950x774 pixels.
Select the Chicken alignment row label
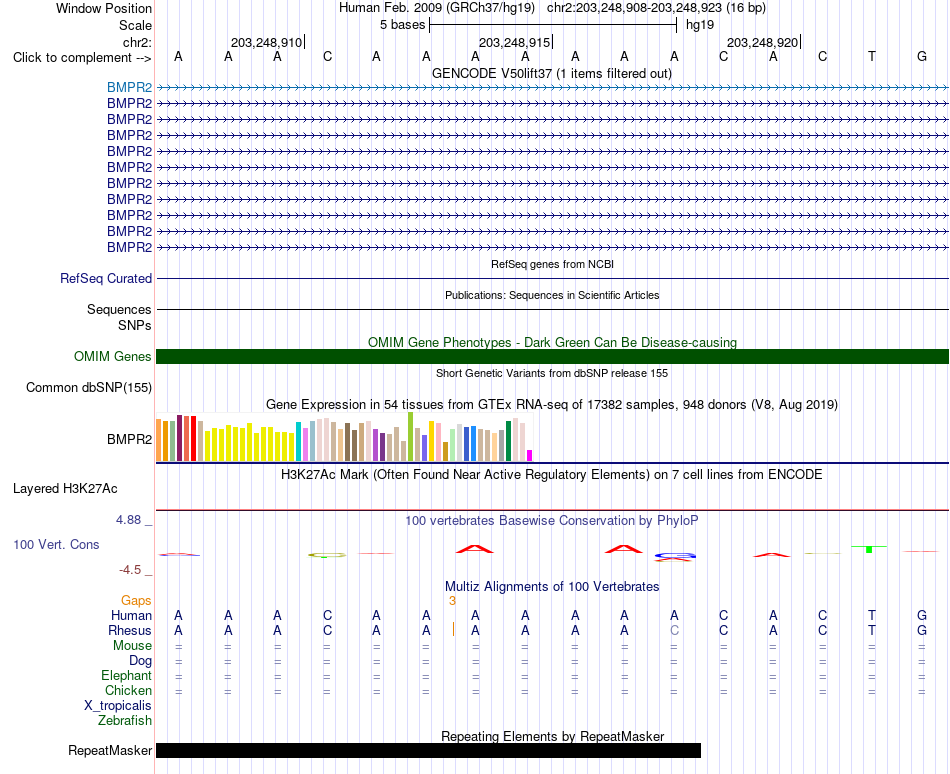click(x=128, y=690)
